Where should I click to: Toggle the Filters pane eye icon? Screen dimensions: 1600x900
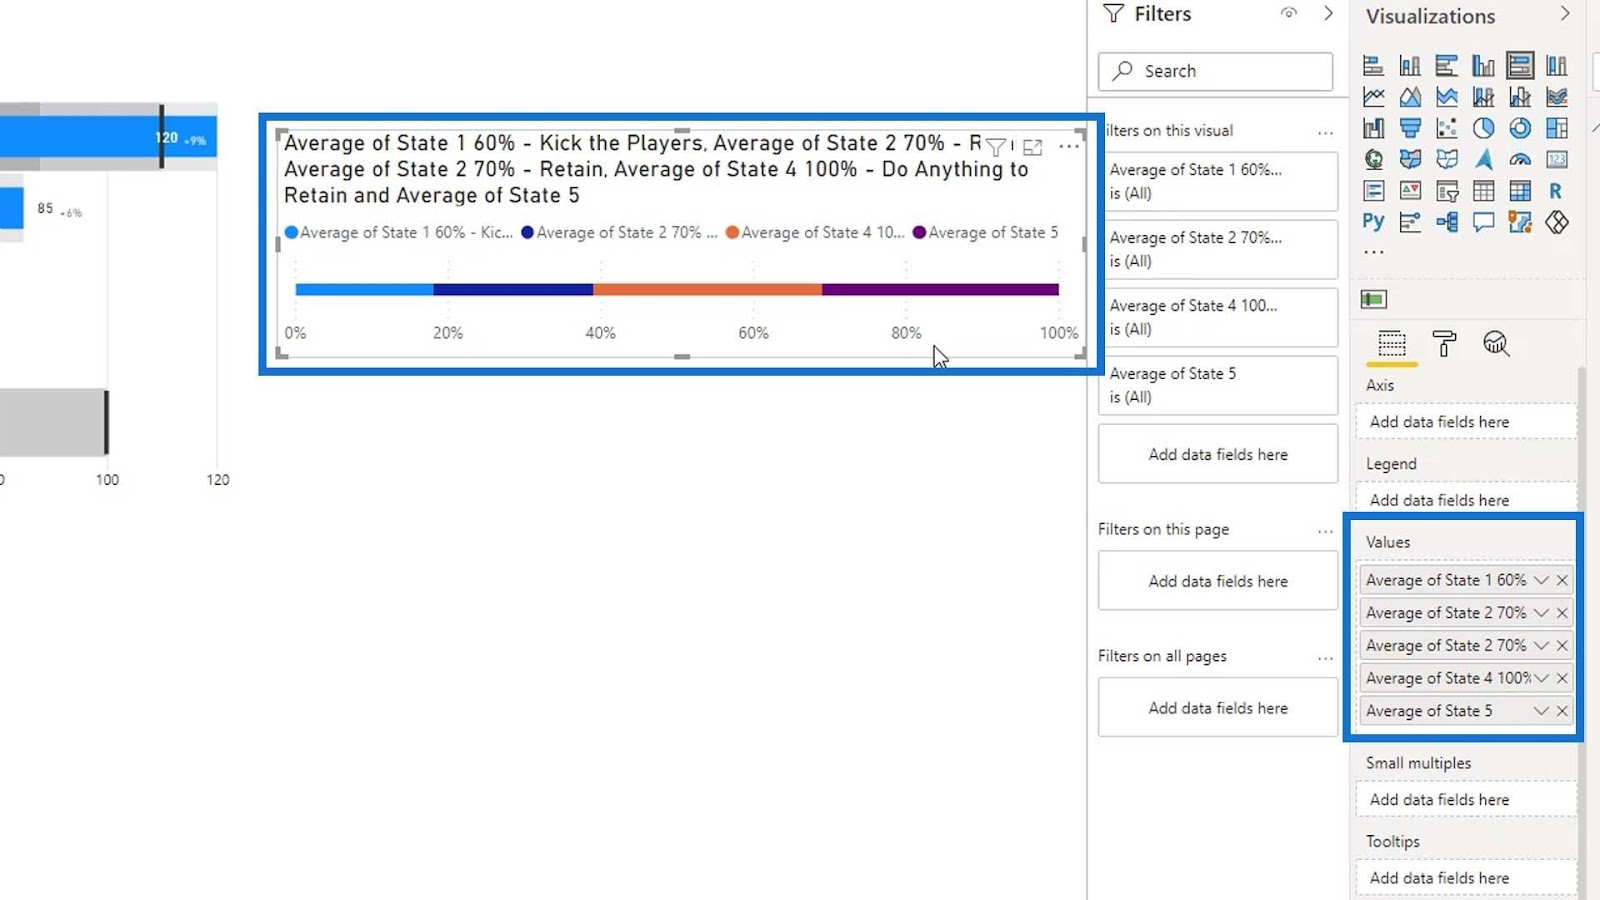tap(1289, 13)
